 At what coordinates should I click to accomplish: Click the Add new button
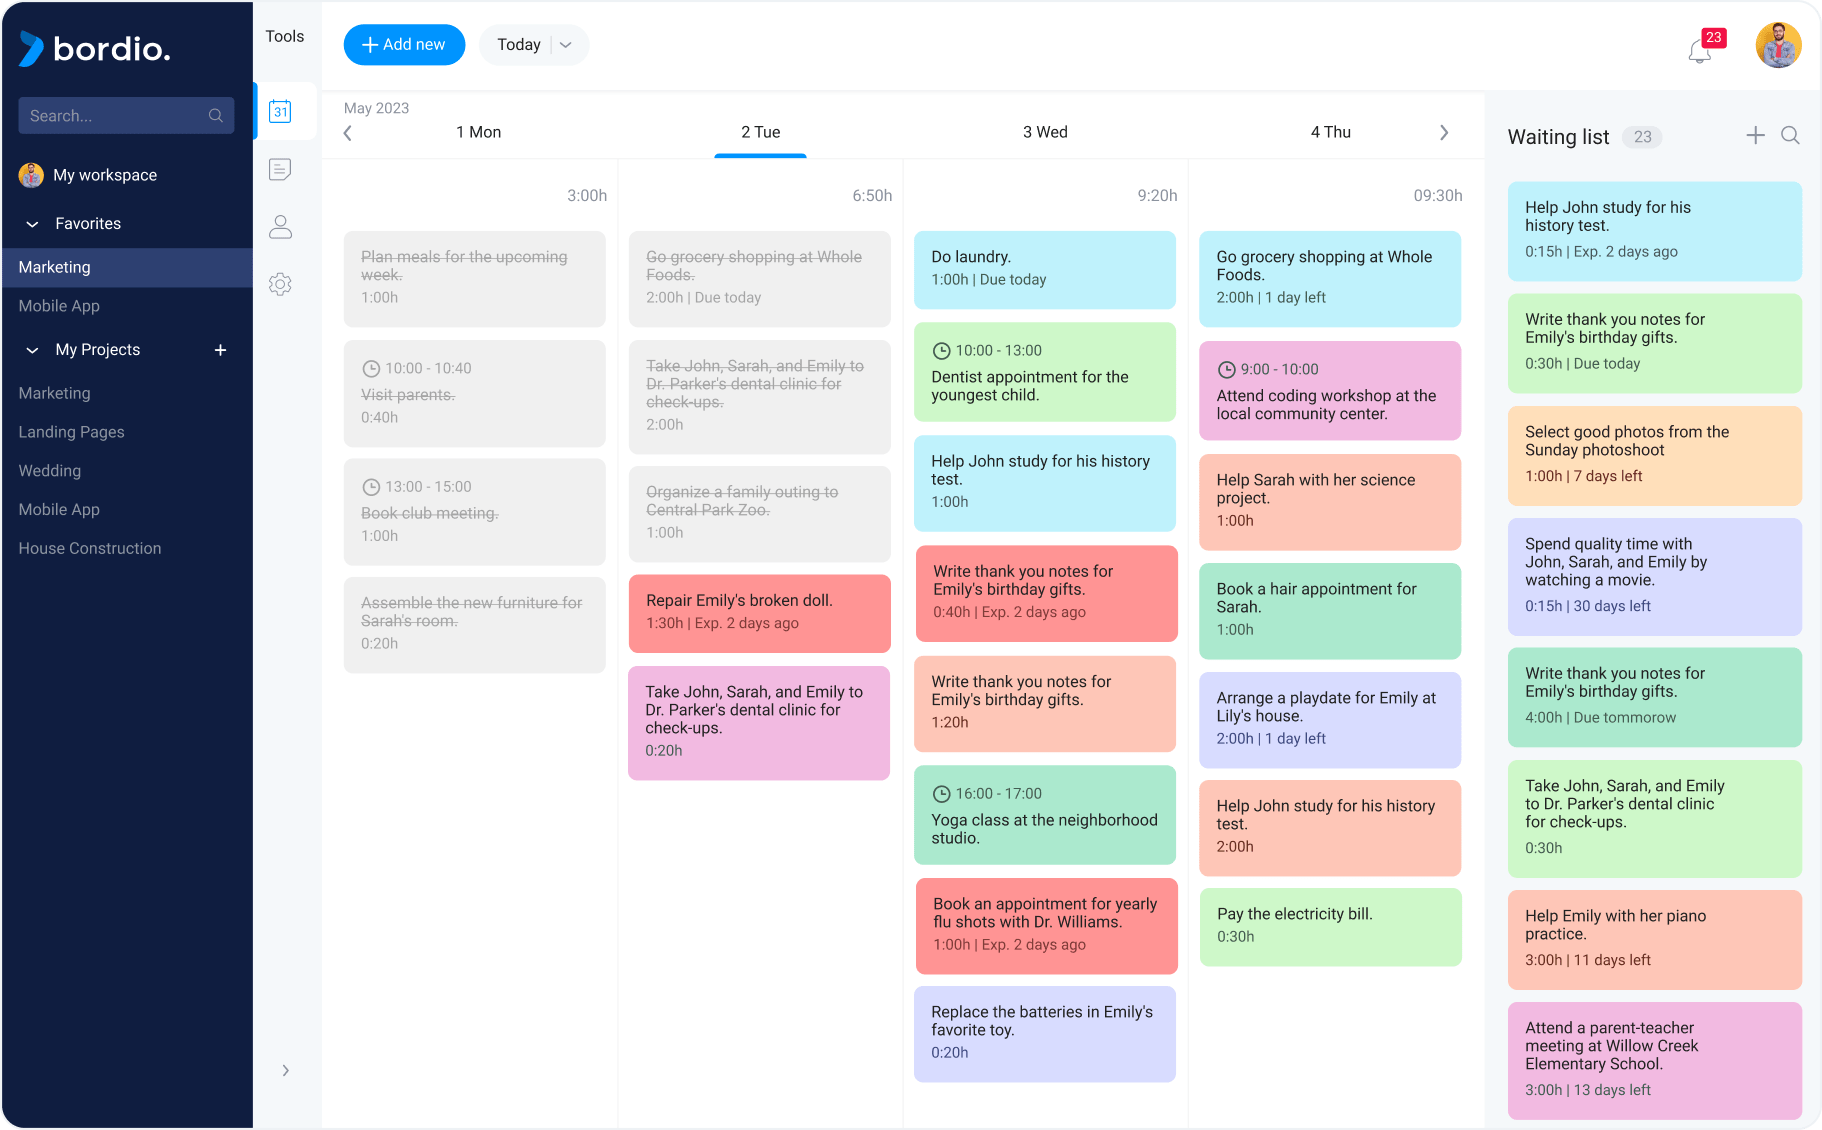tap(404, 44)
